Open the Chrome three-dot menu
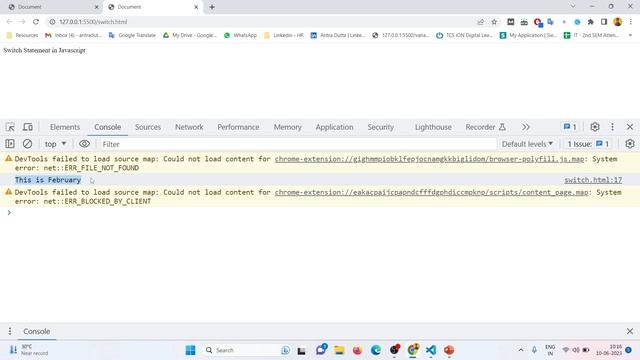This screenshot has width=640, height=360. click(x=631, y=22)
